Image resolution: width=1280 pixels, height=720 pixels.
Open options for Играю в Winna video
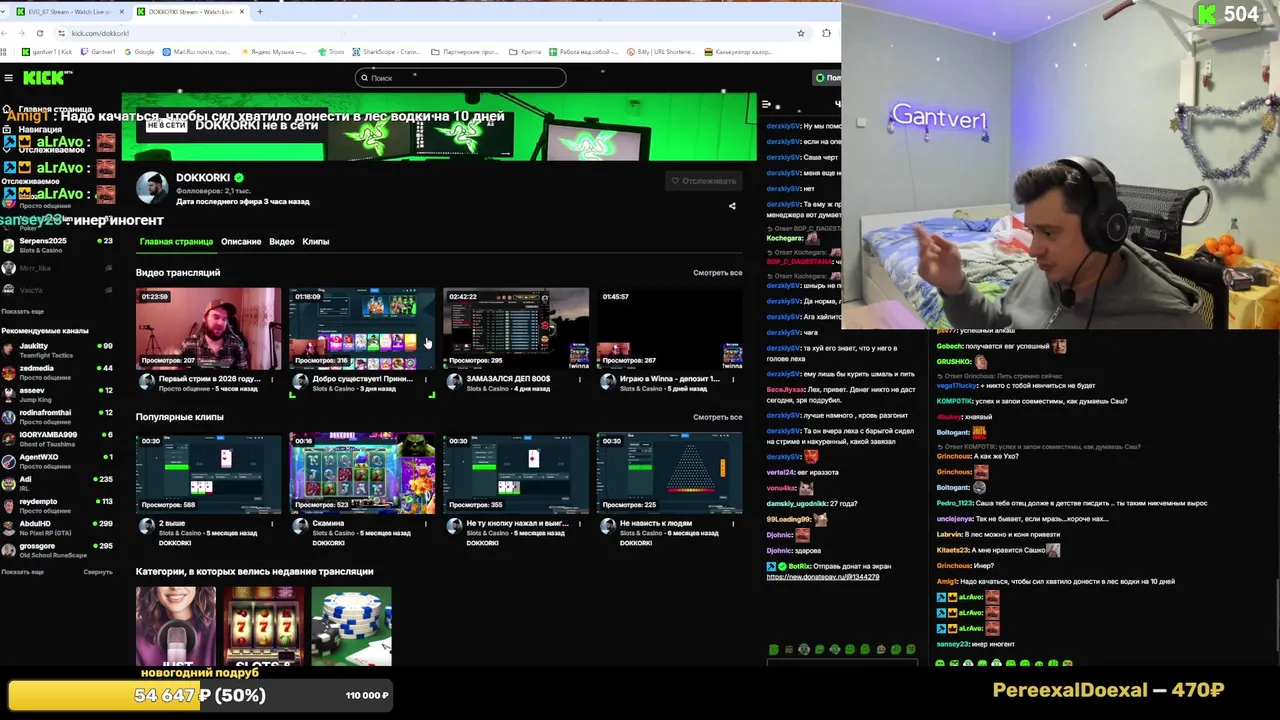[x=732, y=380]
